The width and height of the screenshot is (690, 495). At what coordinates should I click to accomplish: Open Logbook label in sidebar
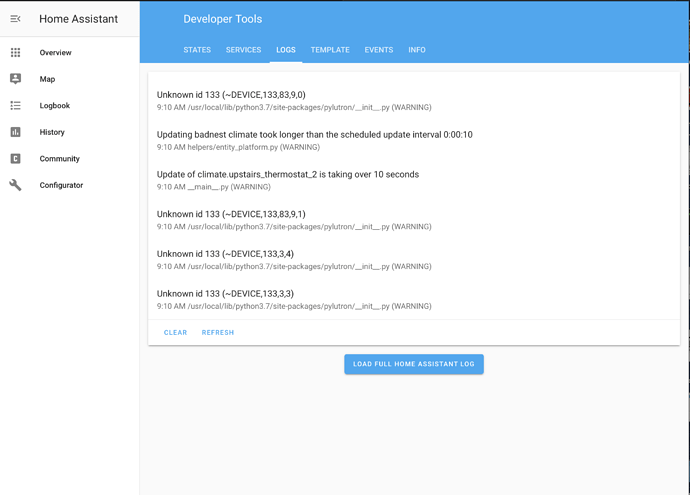tap(55, 106)
